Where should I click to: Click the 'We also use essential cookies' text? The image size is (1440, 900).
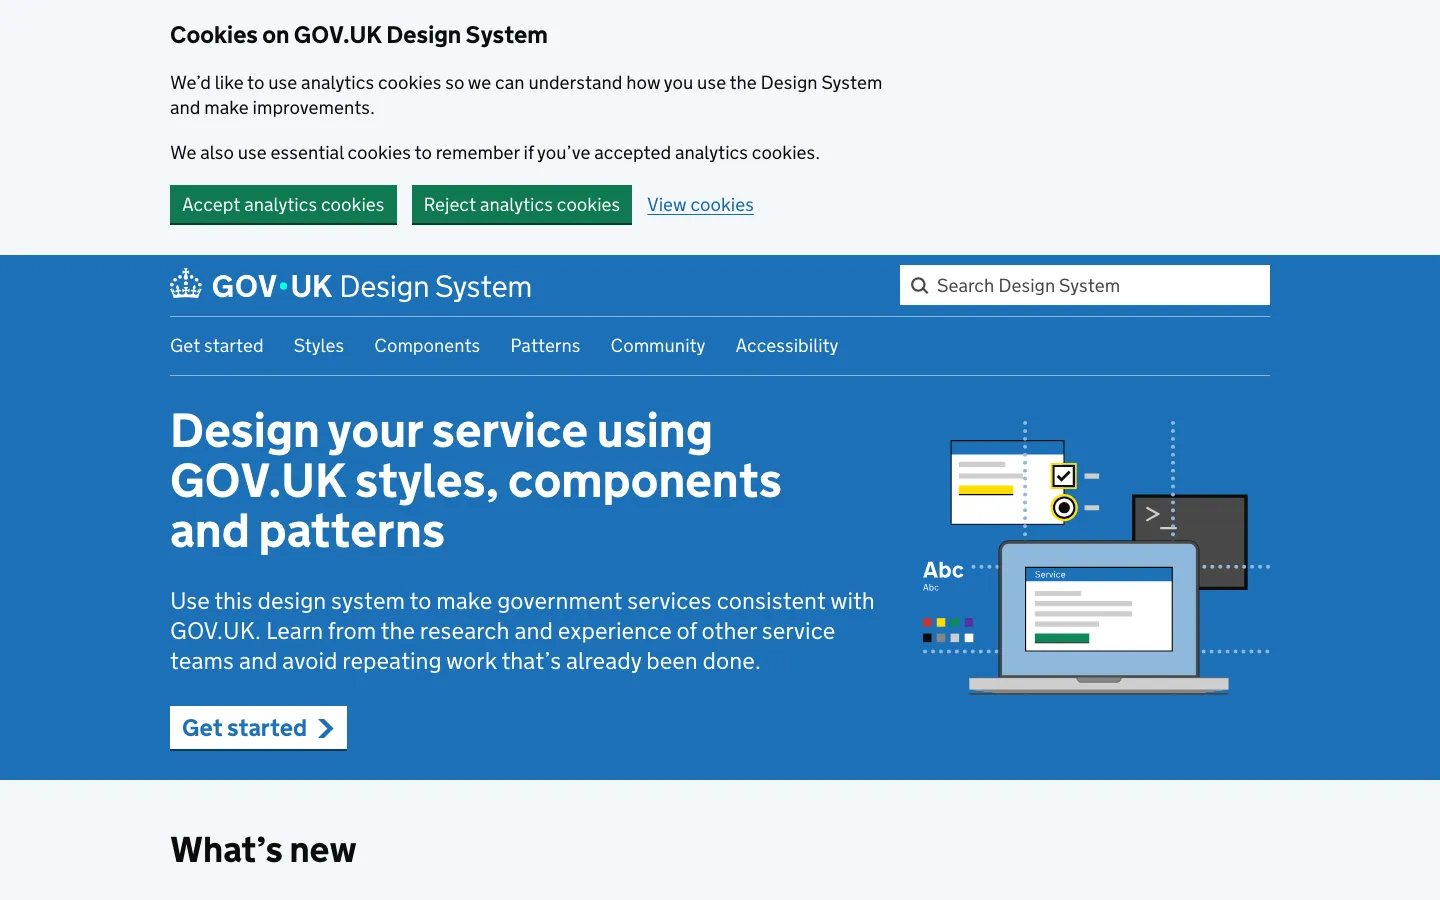495,153
